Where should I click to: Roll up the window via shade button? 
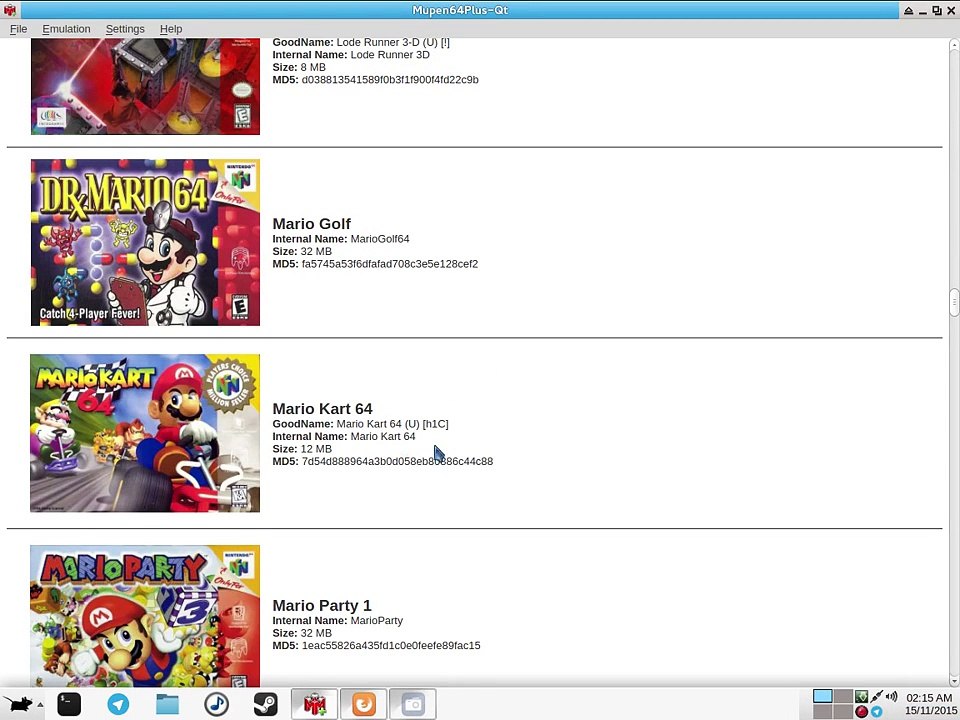tap(909, 10)
